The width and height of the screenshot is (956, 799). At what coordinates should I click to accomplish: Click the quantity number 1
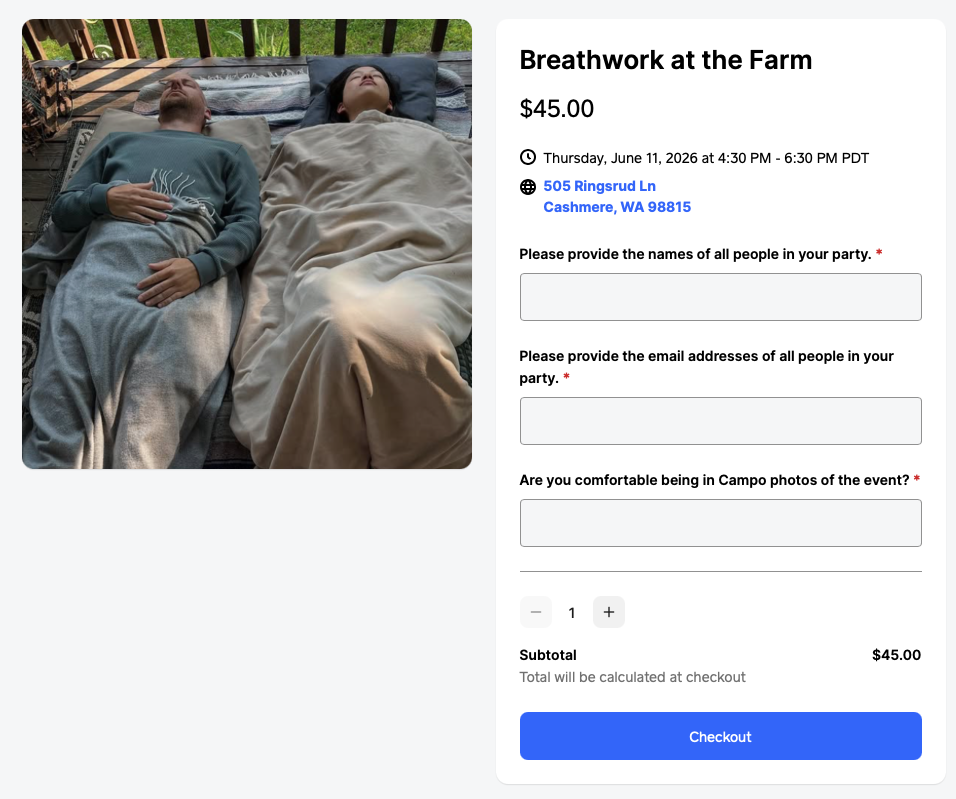[x=572, y=613]
